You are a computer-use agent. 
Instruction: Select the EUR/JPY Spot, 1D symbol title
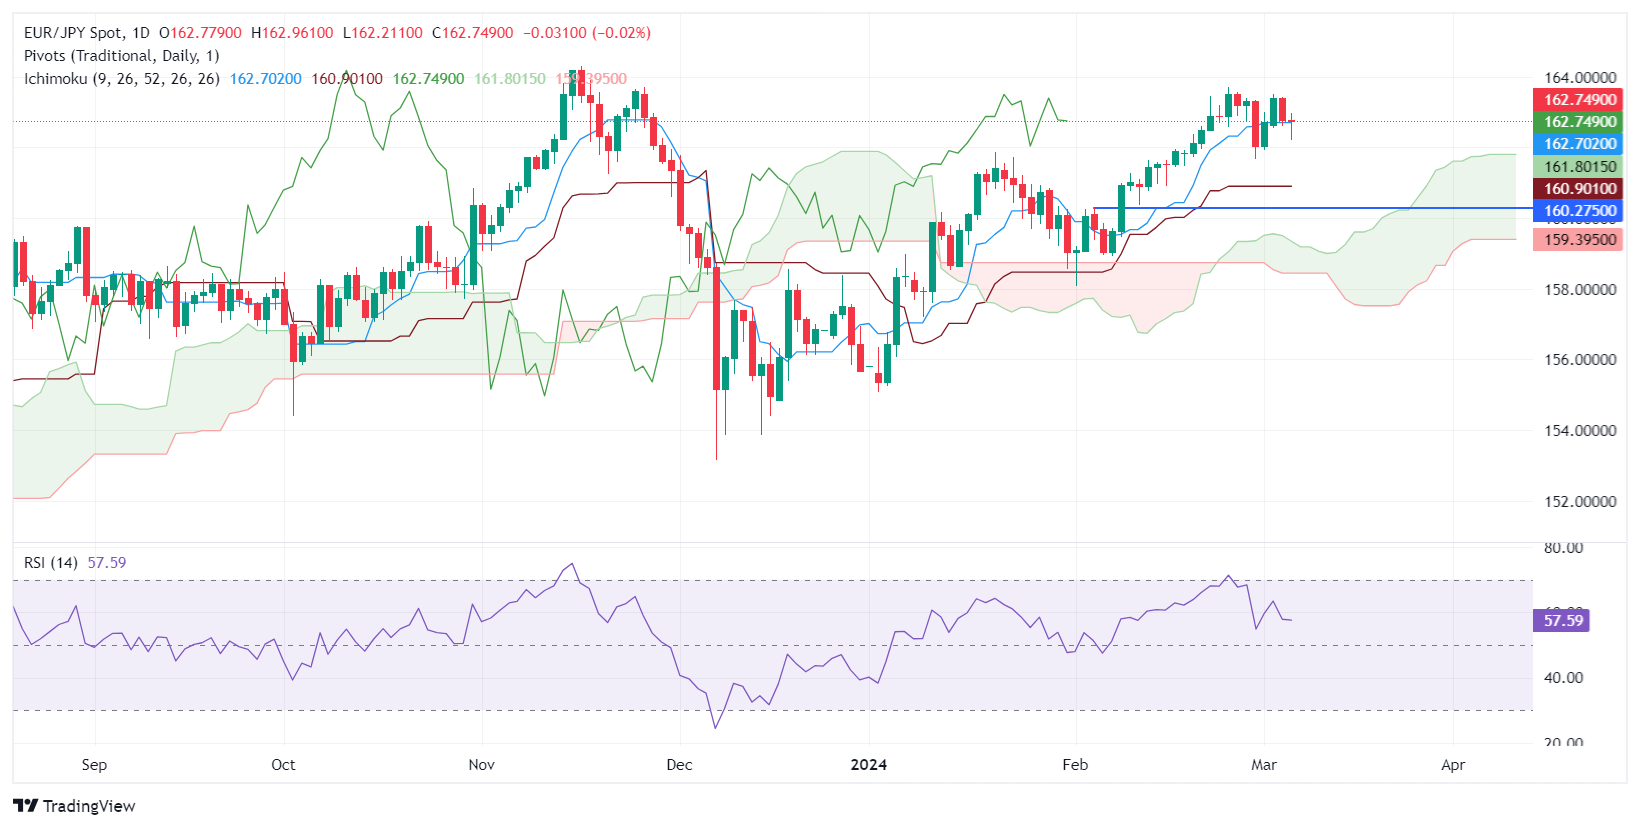(86, 33)
